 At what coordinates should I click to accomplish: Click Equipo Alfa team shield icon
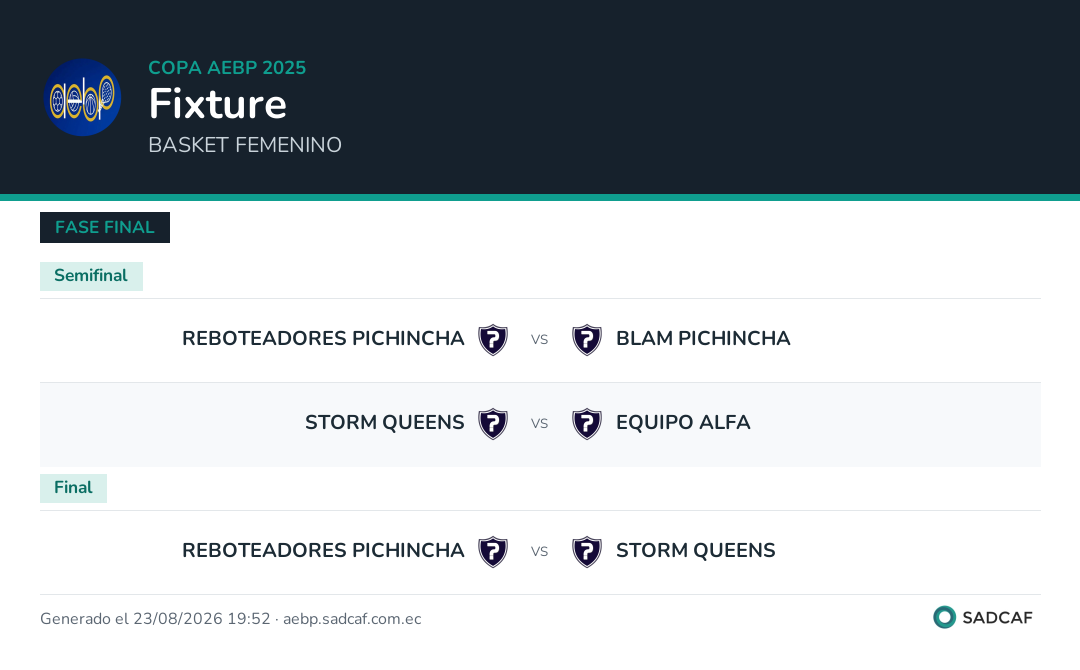coord(587,423)
